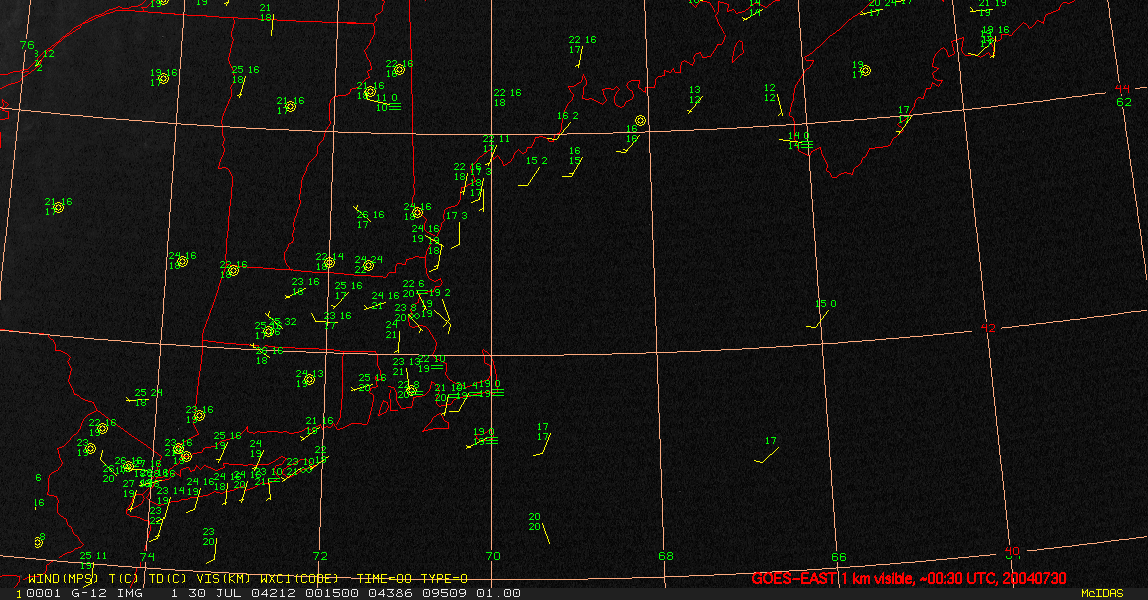Click the station plot reading 16 2

pos(567,116)
